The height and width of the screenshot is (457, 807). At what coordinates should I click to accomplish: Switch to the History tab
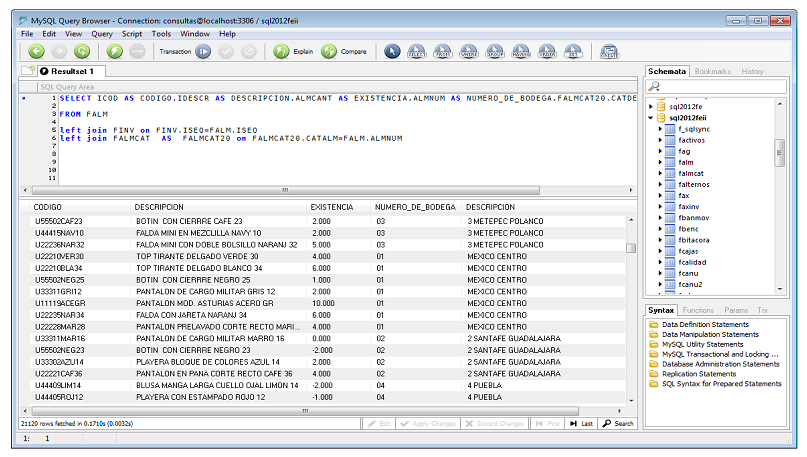coord(752,72)
